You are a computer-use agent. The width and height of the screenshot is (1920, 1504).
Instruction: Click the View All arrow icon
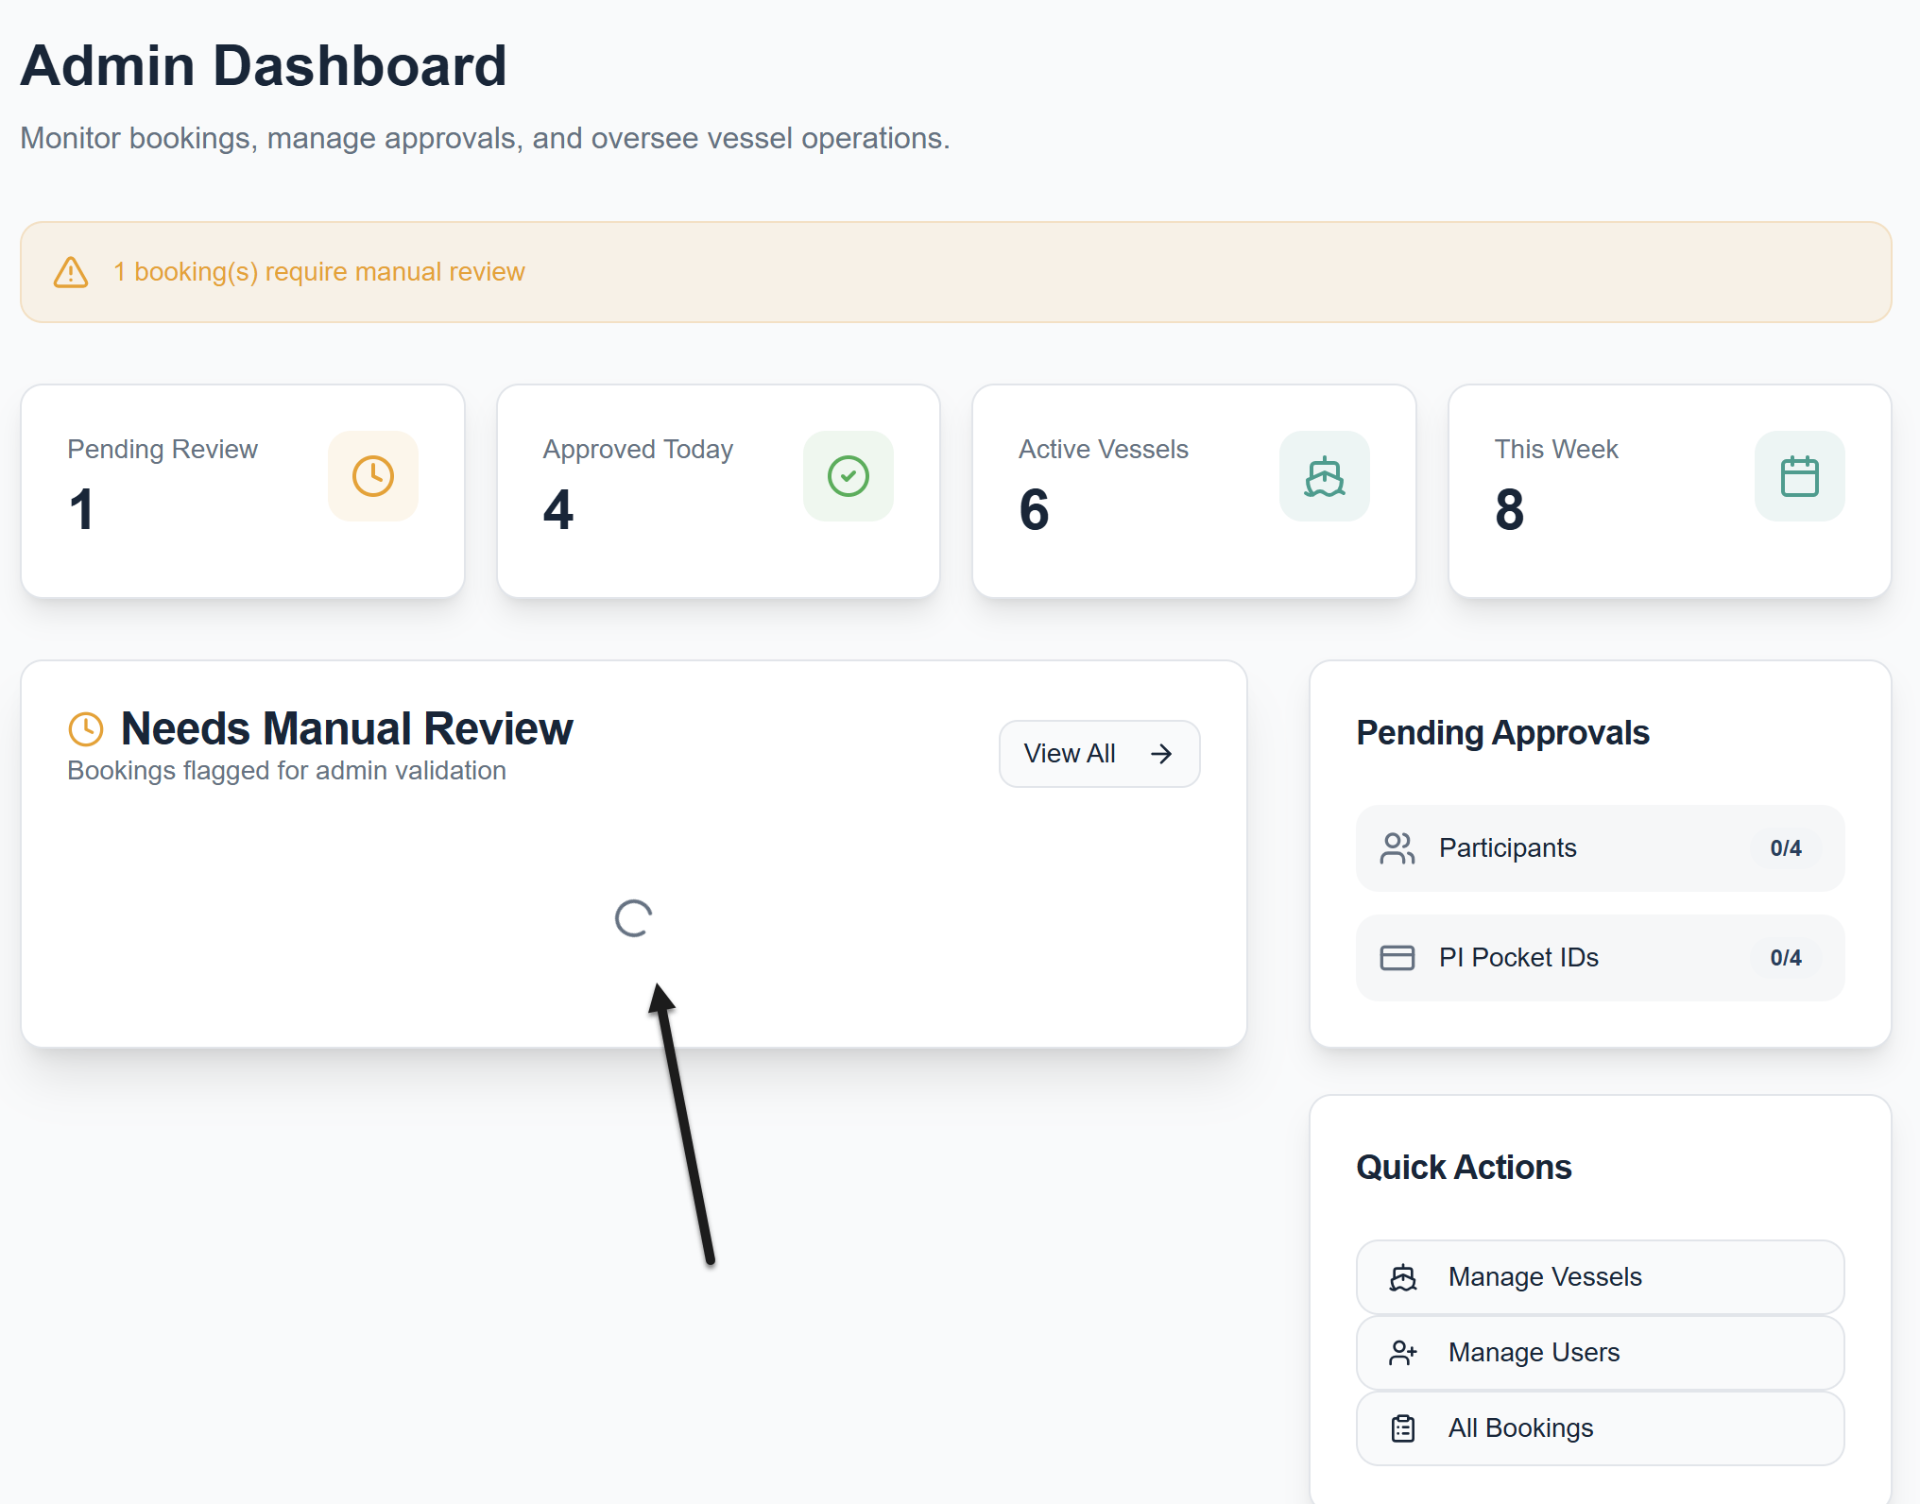(x=1161, y=754)
